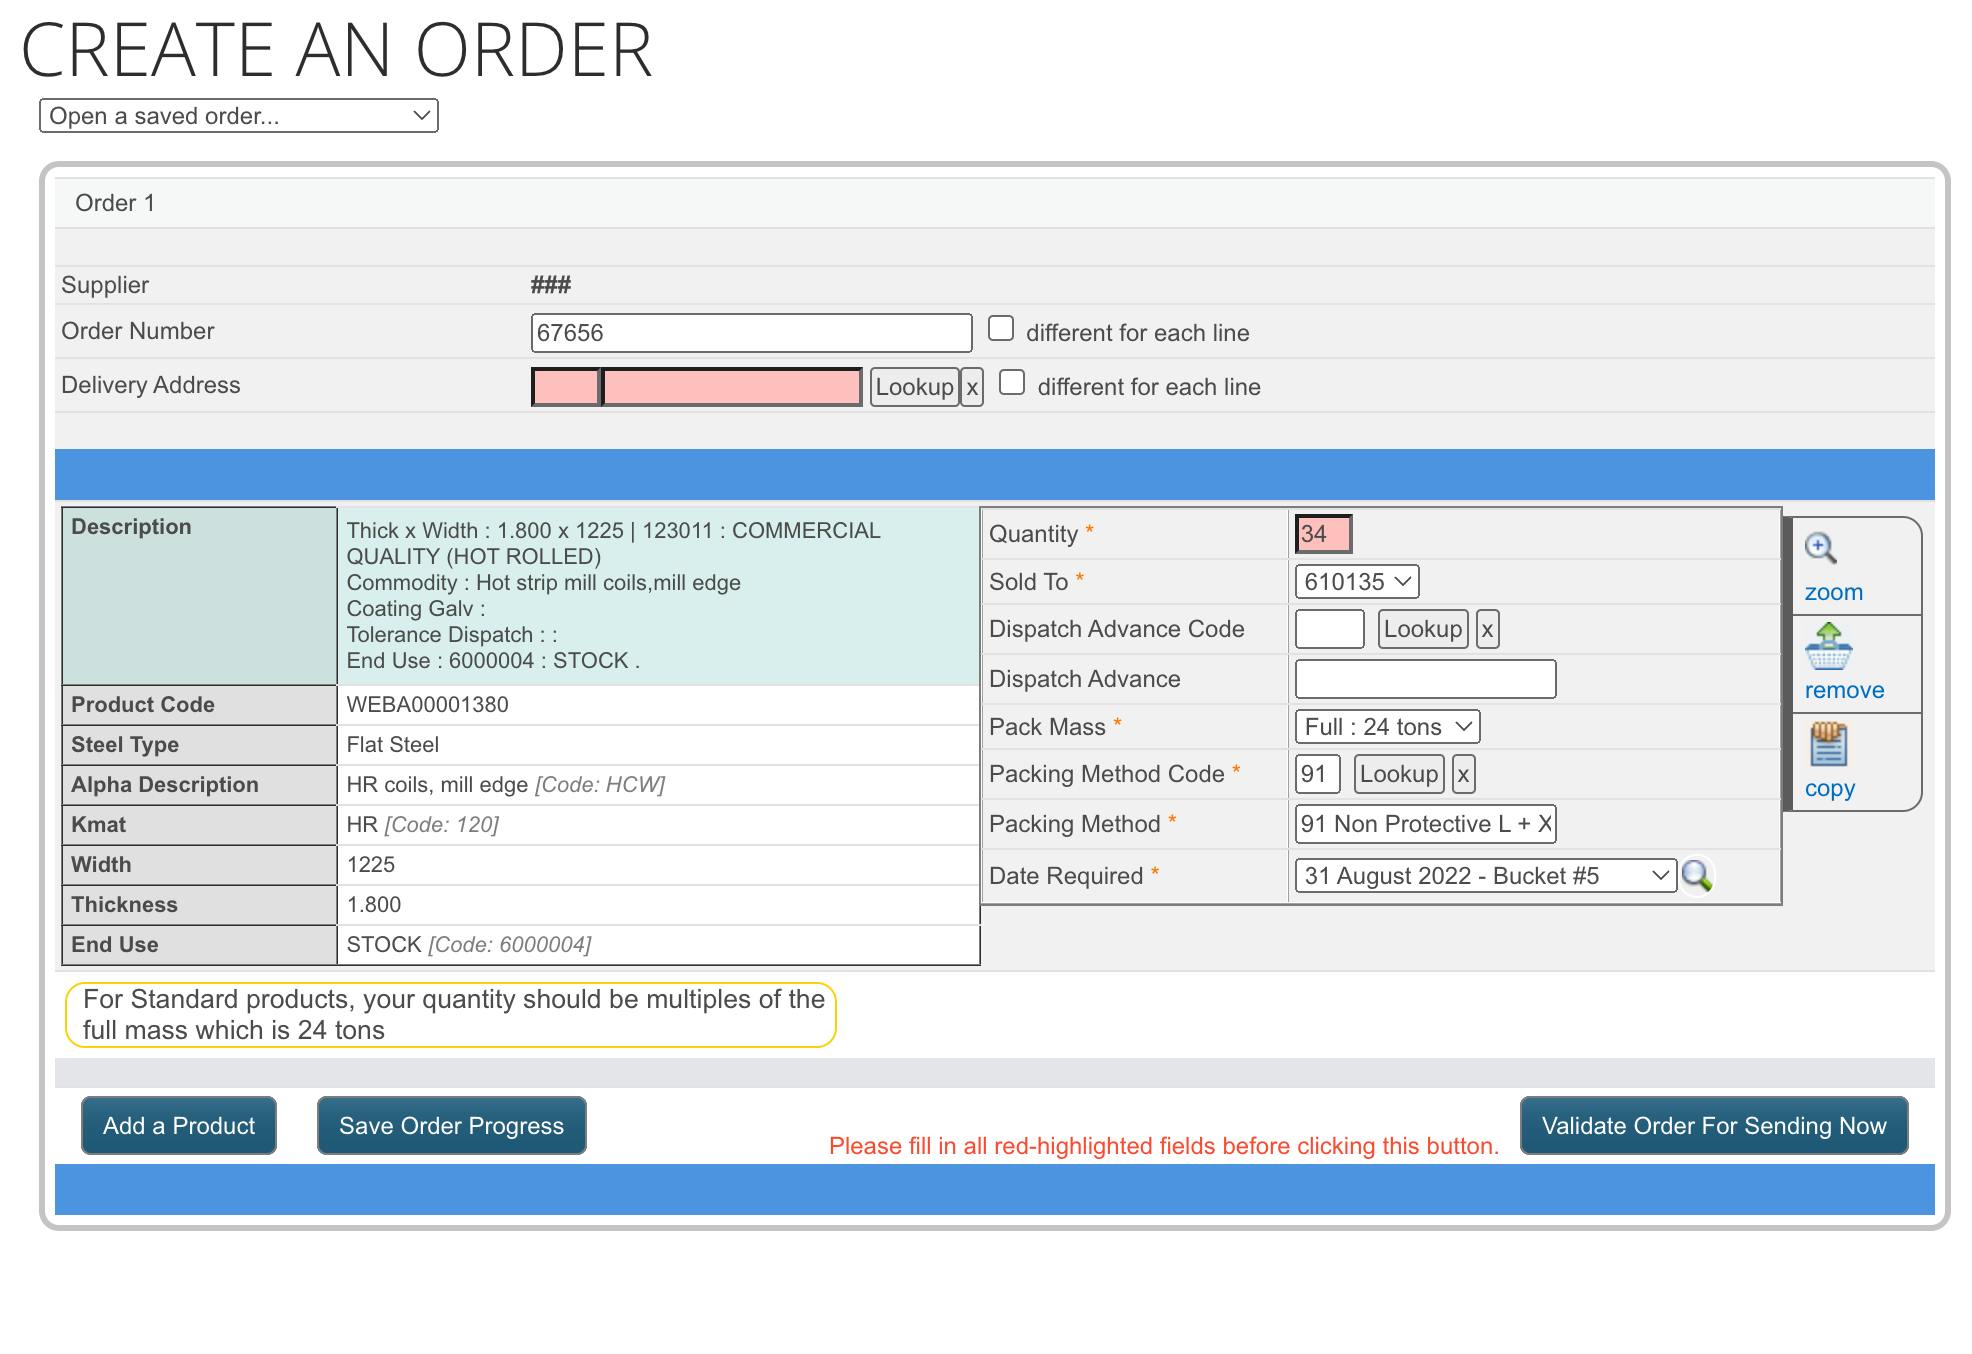The image size is (1972, 1354).
Task: Click 'Save Order Progress' button
Action: 453,1126
